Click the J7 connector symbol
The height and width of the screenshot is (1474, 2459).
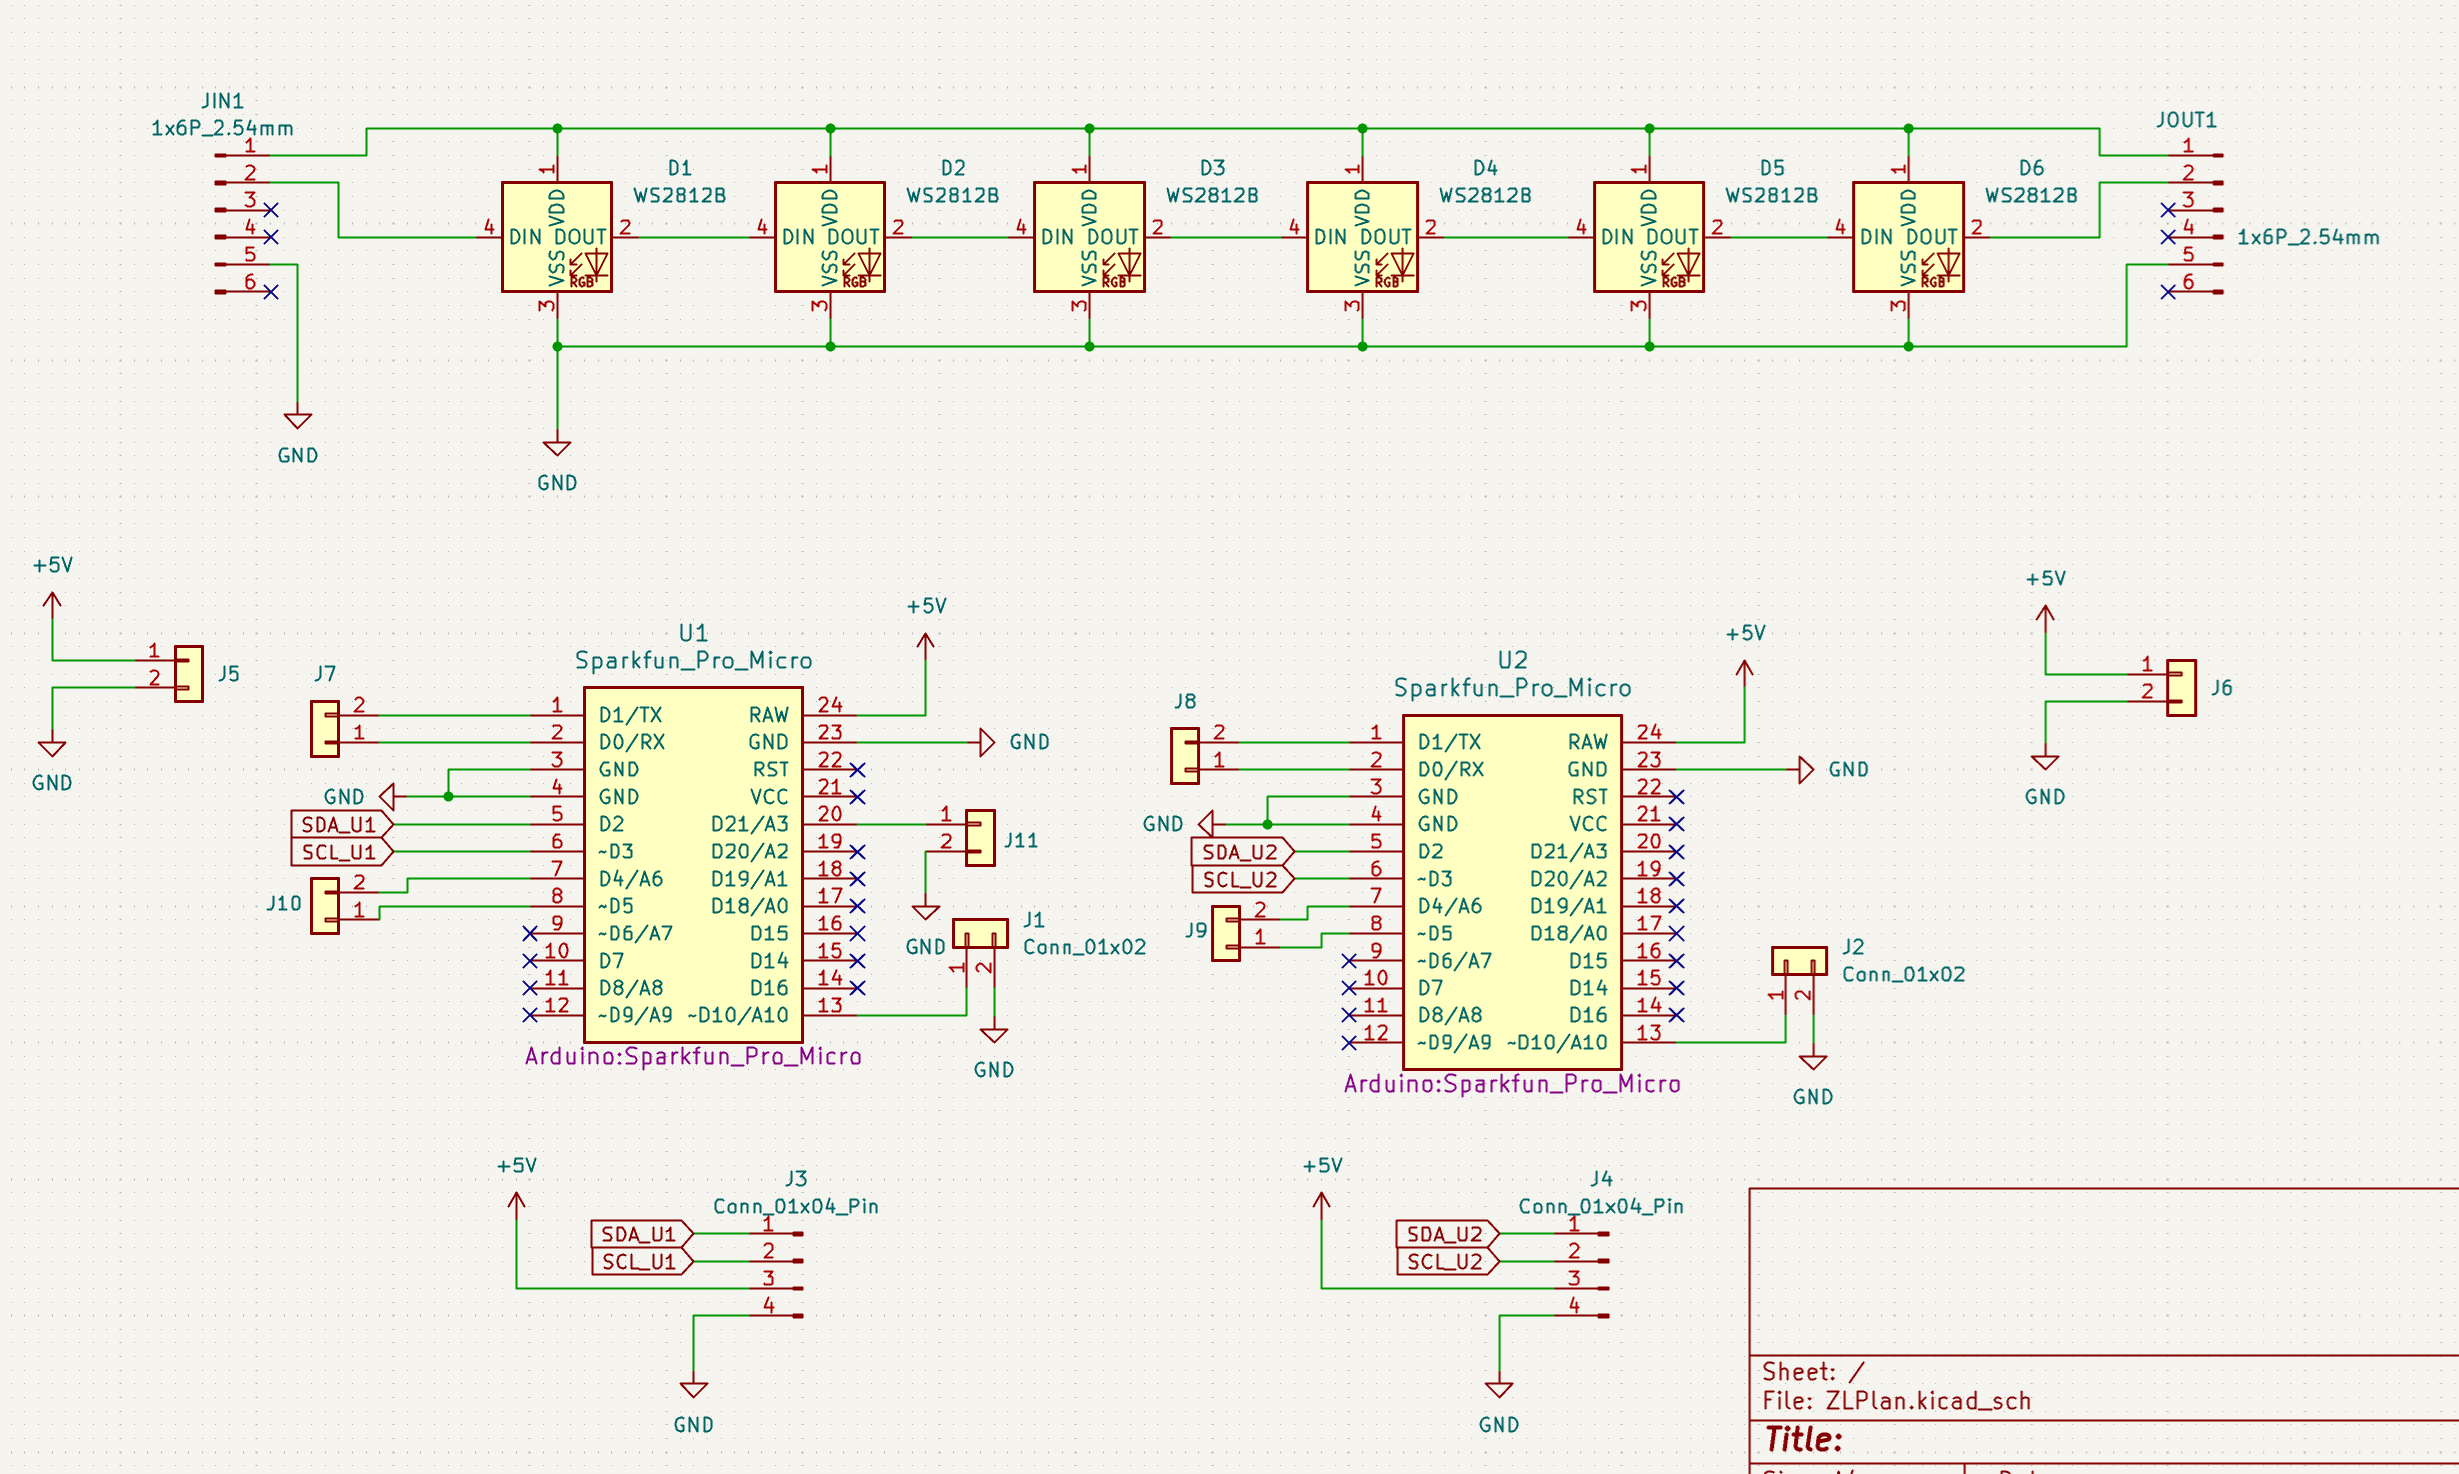coord(324,728)
